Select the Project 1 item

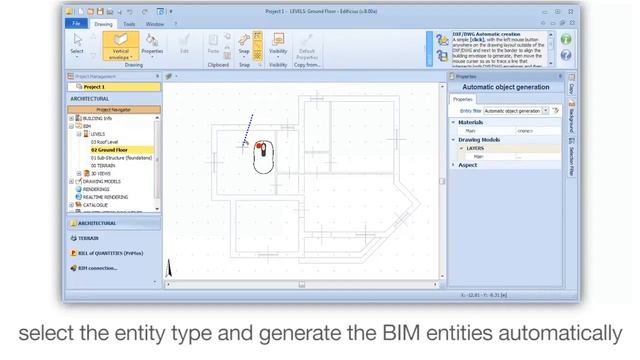pos(114,87)
